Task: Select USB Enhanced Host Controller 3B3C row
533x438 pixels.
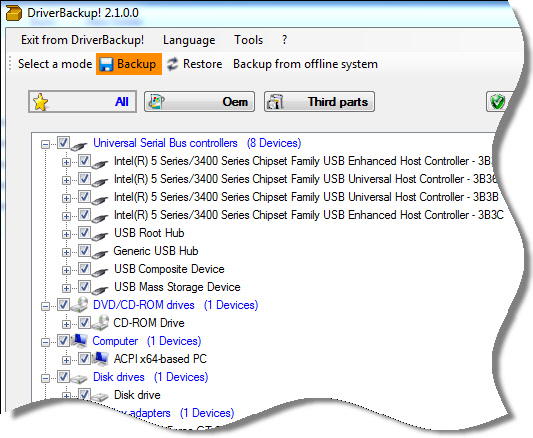Action: 309,215
